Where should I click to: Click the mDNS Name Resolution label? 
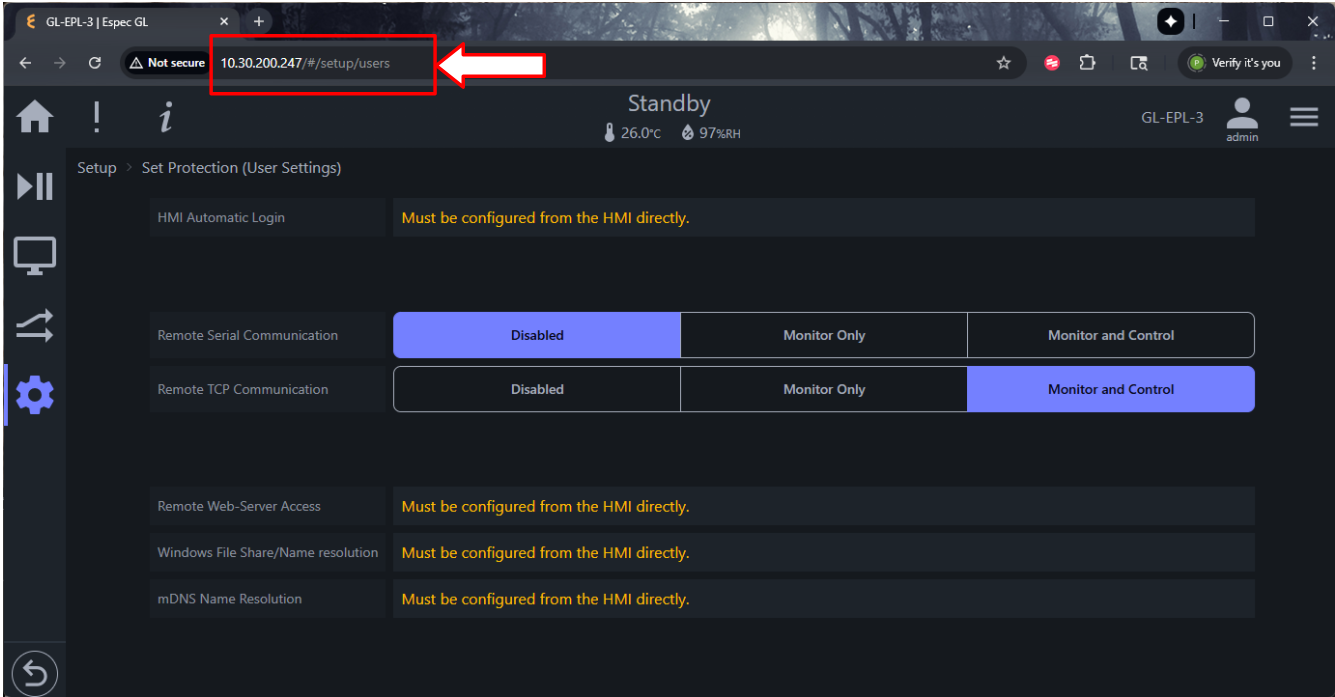(230, 599)
